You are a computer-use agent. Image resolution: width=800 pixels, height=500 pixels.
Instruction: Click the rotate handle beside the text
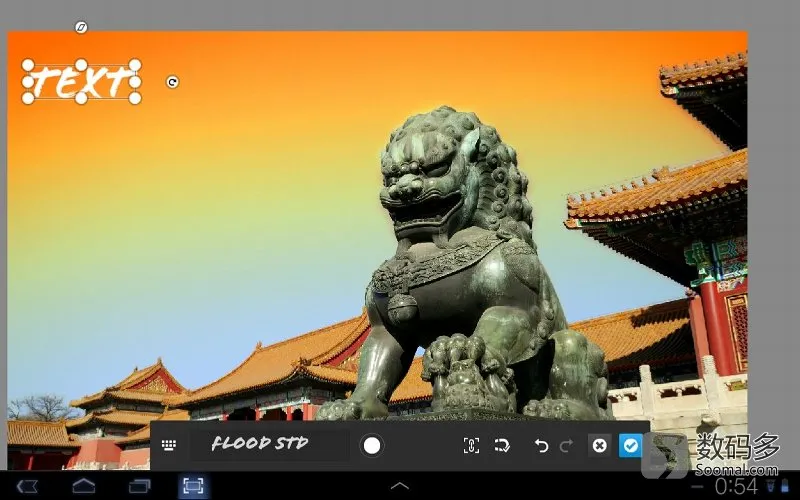[x=172, y=82]
